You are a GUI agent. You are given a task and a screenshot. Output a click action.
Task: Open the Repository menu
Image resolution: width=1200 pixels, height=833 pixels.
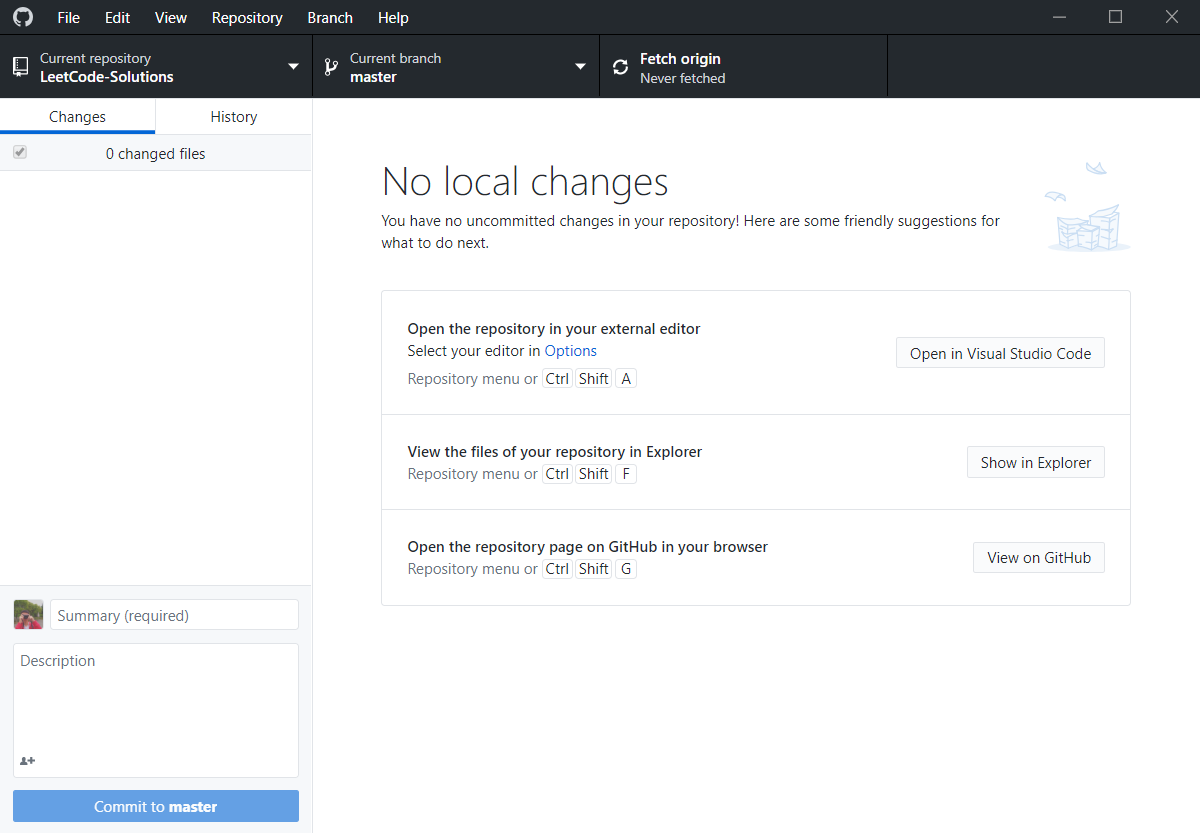pos(247,18)
